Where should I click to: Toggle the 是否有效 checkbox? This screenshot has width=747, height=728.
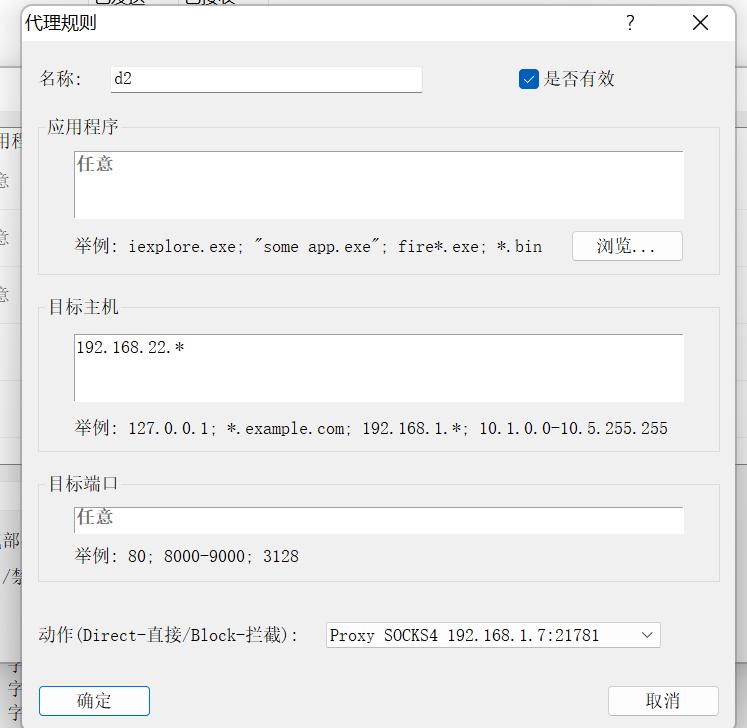[x=529, y=79]
